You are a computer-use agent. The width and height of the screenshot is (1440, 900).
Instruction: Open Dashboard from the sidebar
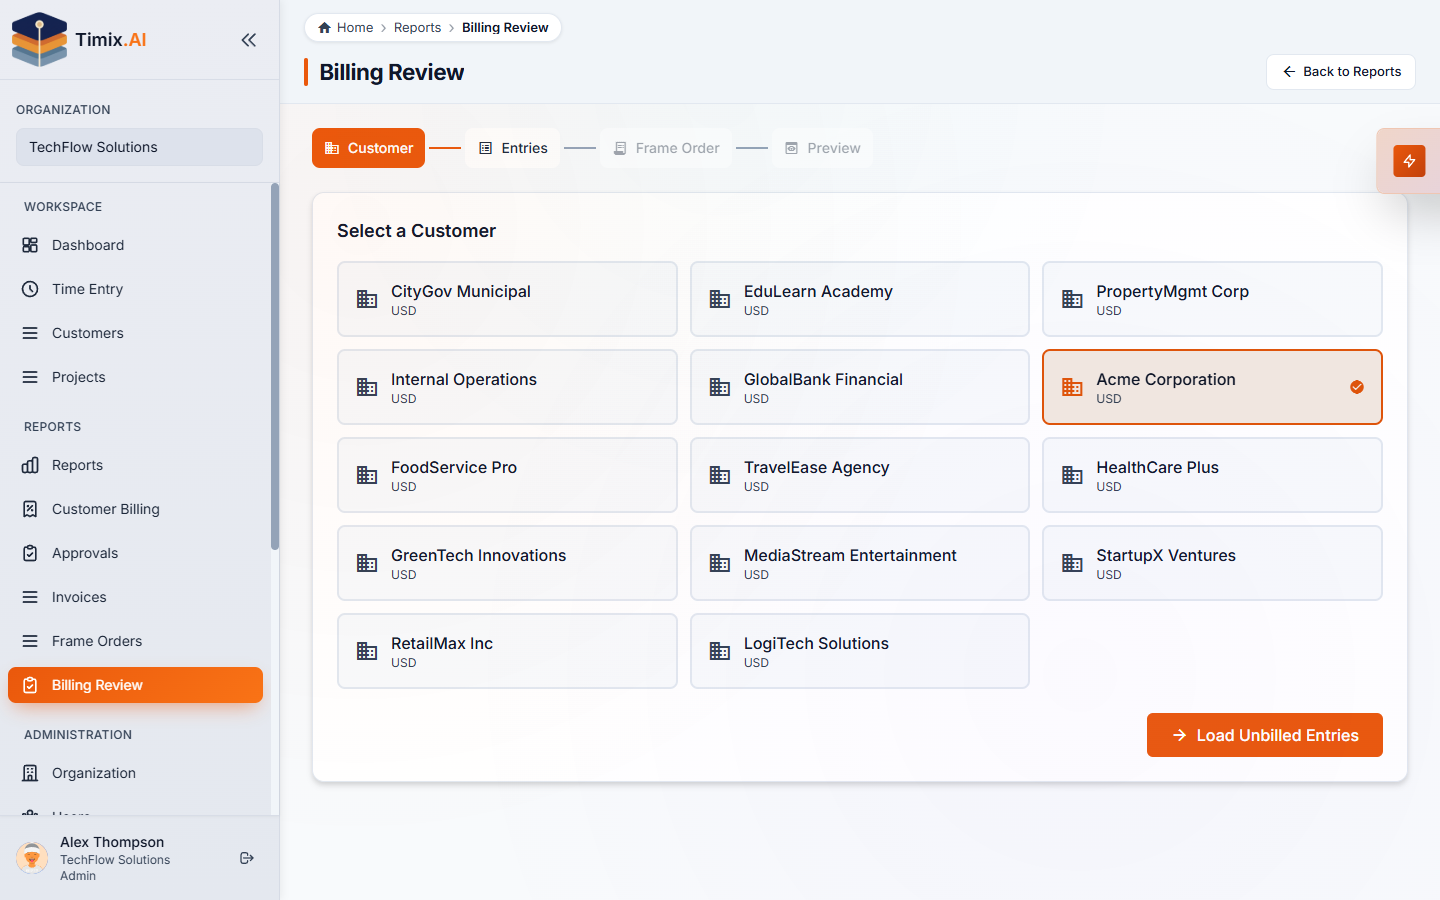135,245
